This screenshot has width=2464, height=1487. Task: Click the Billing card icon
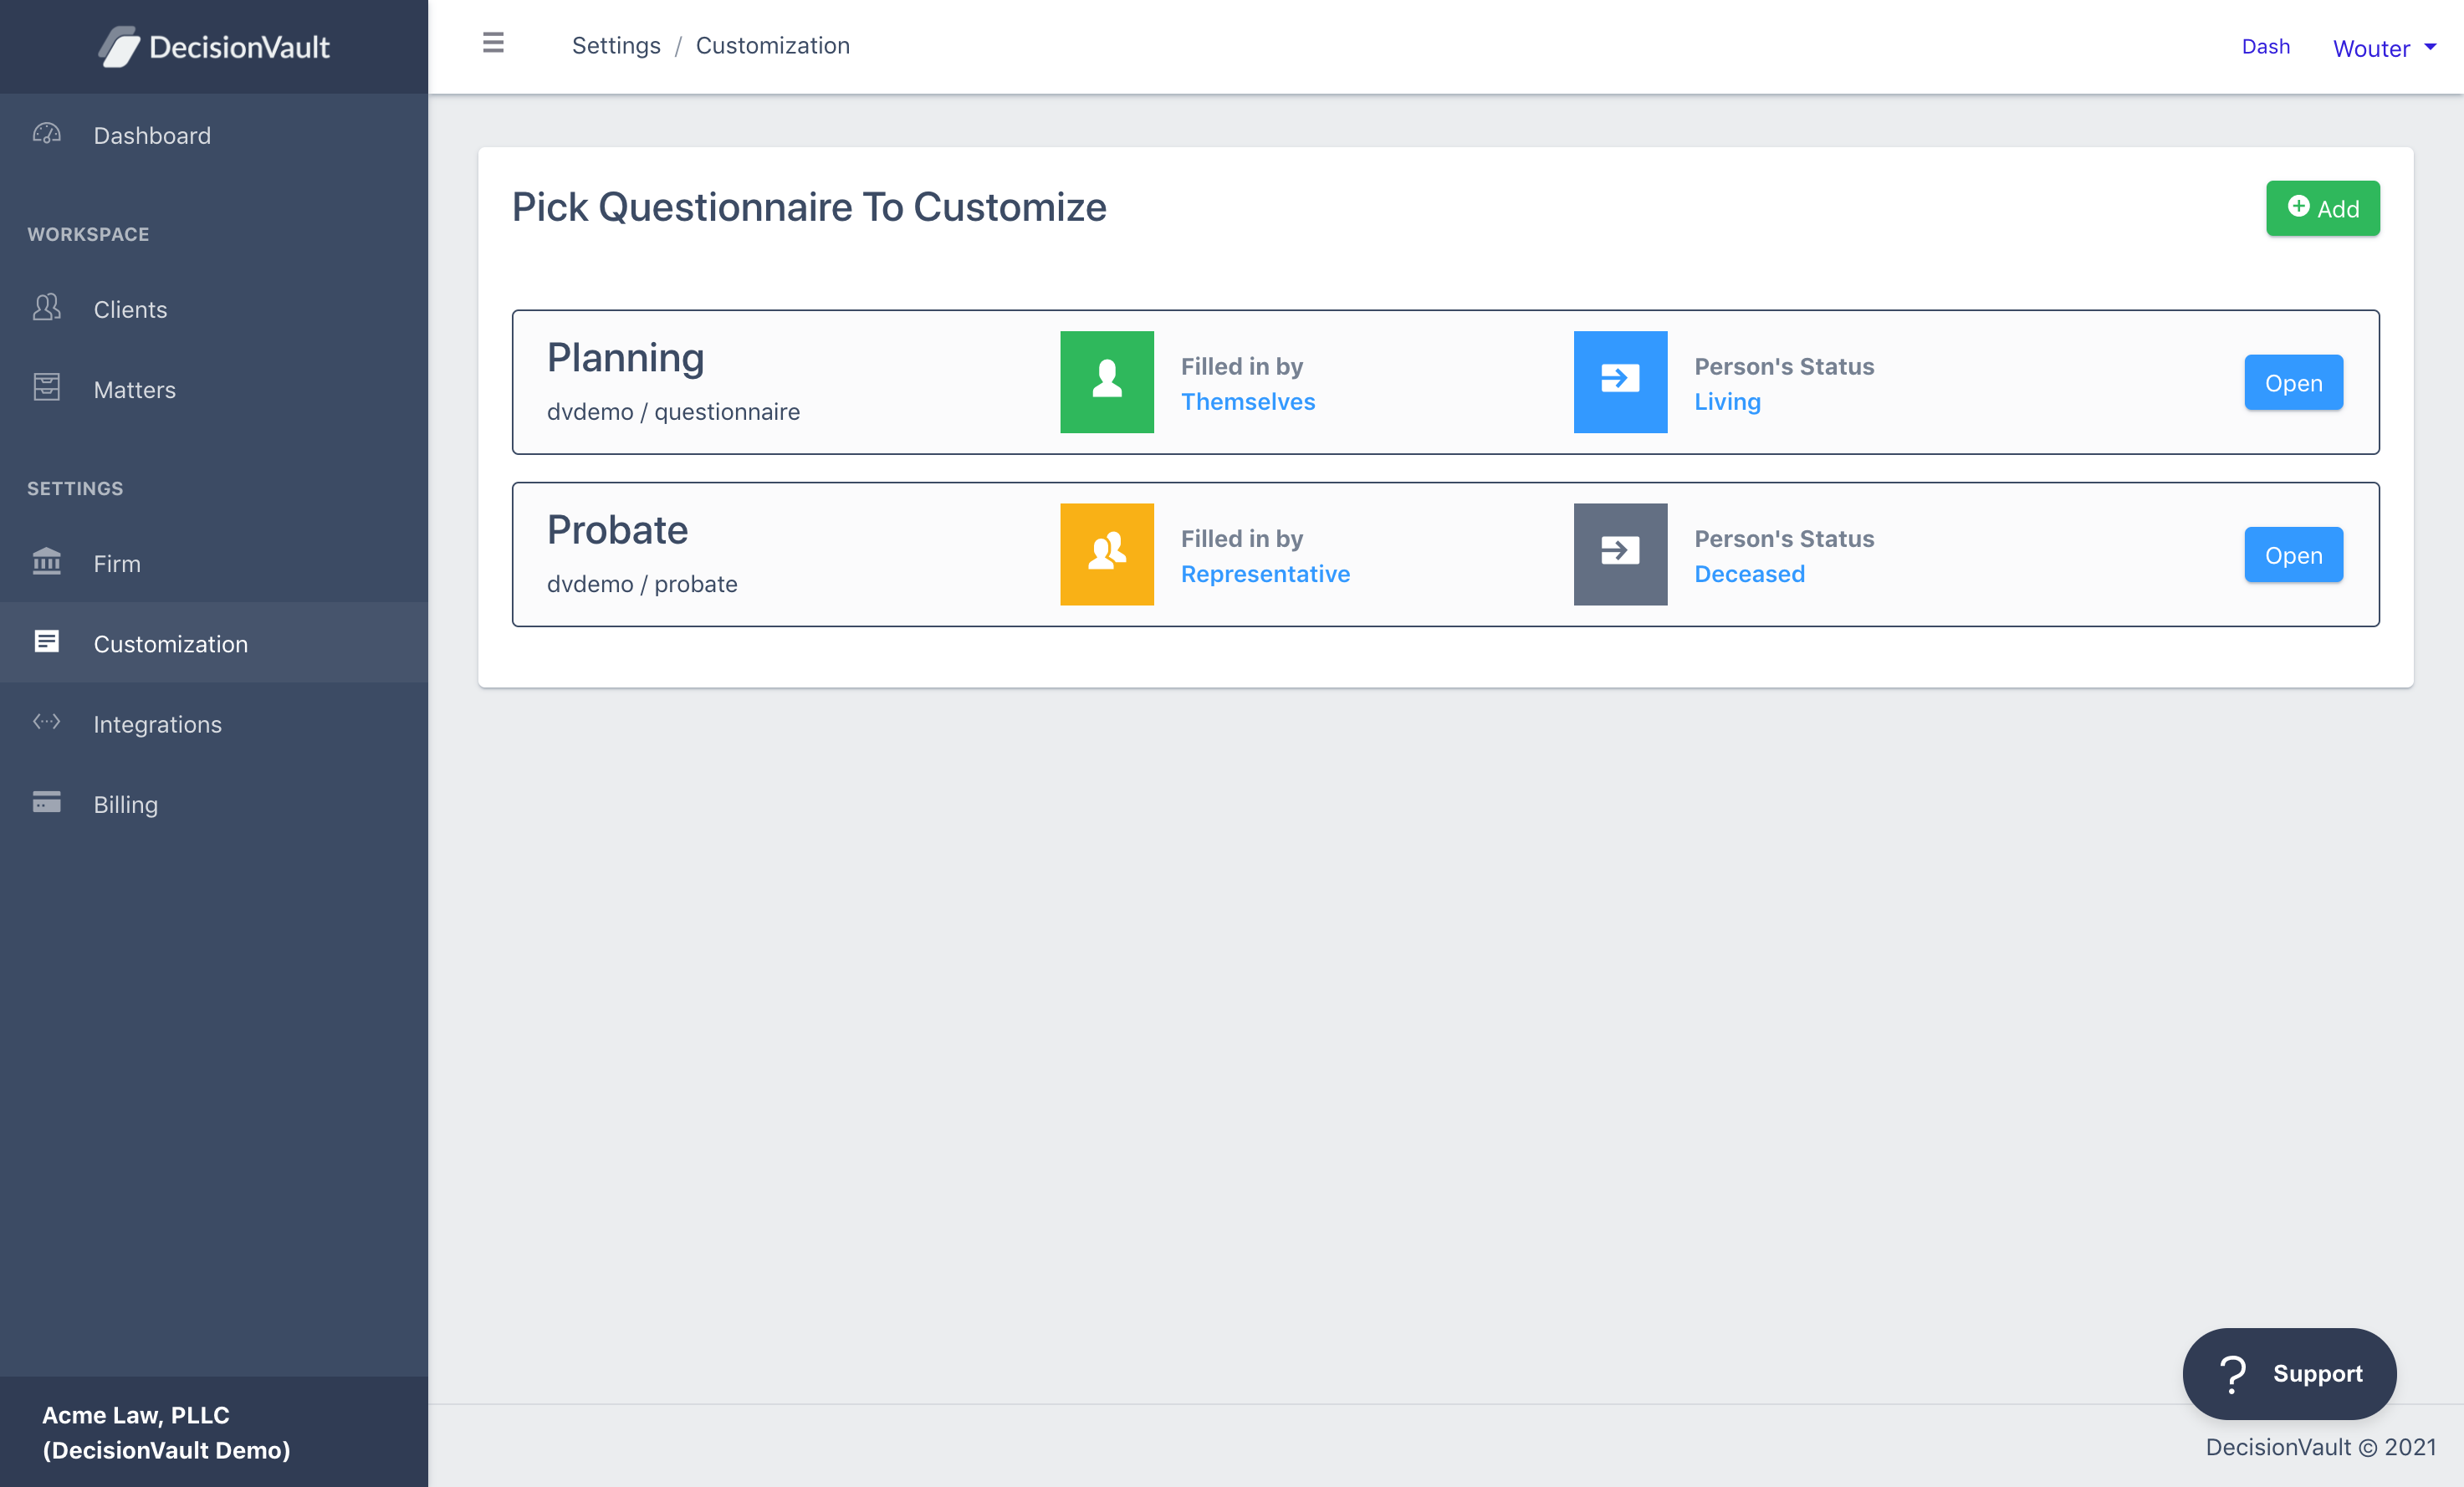click(x=47, y=802)
